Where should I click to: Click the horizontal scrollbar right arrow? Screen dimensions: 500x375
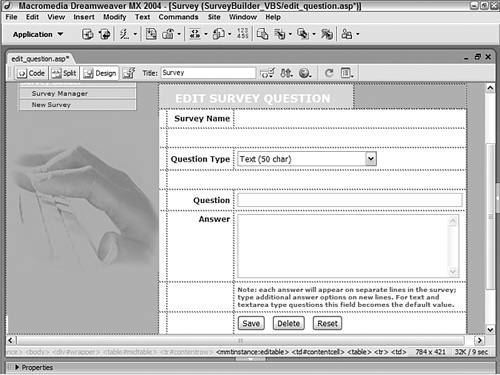click(x=479, y=340)
